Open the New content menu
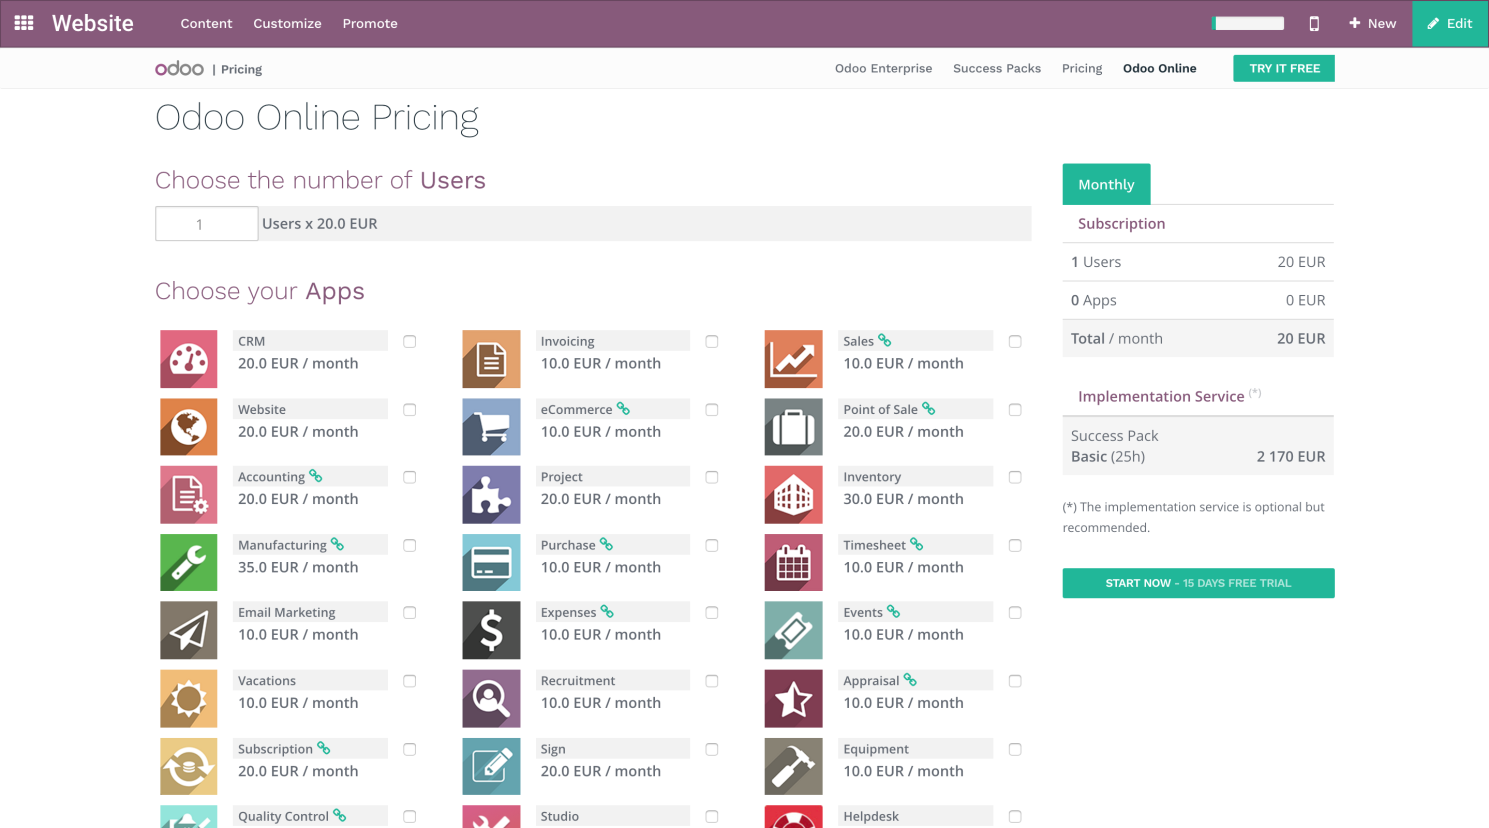 [1372, 23]
